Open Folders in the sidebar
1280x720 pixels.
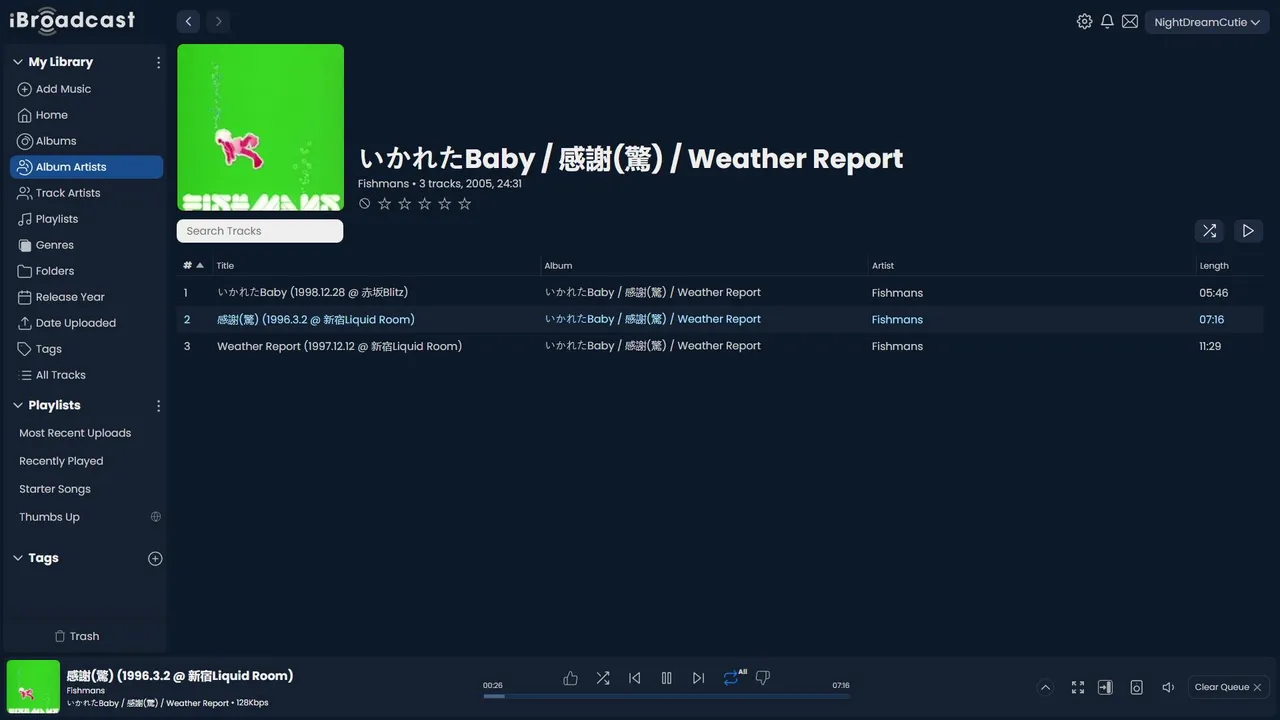coord(86,271)
